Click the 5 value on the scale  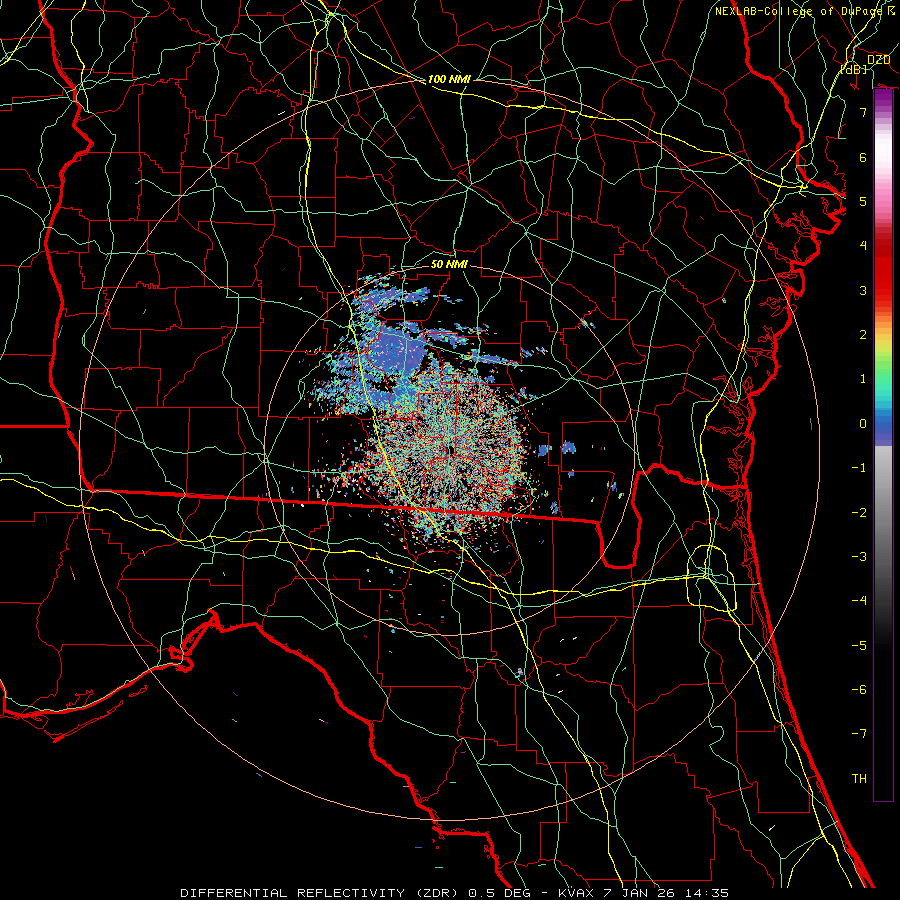coord(863,201)
